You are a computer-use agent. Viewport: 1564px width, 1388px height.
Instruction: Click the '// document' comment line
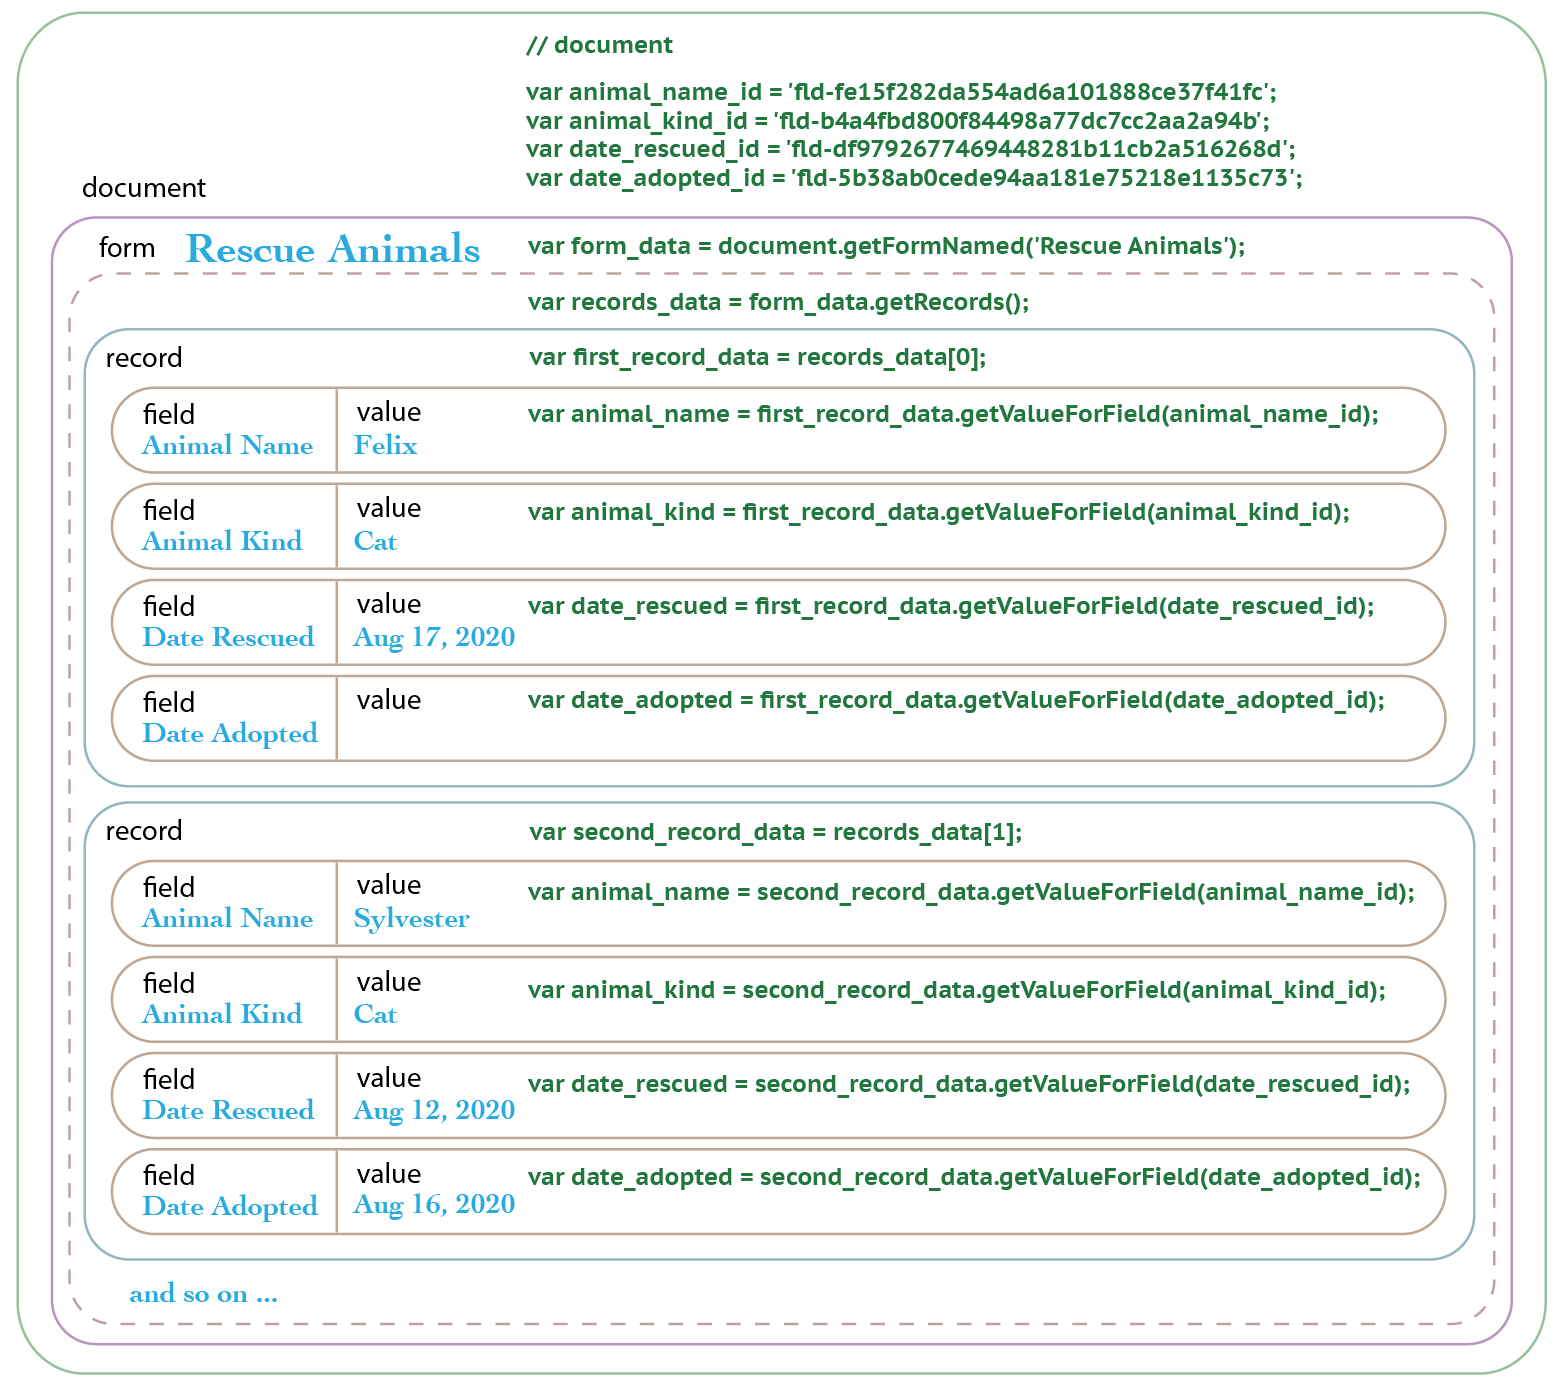point(599,45)
